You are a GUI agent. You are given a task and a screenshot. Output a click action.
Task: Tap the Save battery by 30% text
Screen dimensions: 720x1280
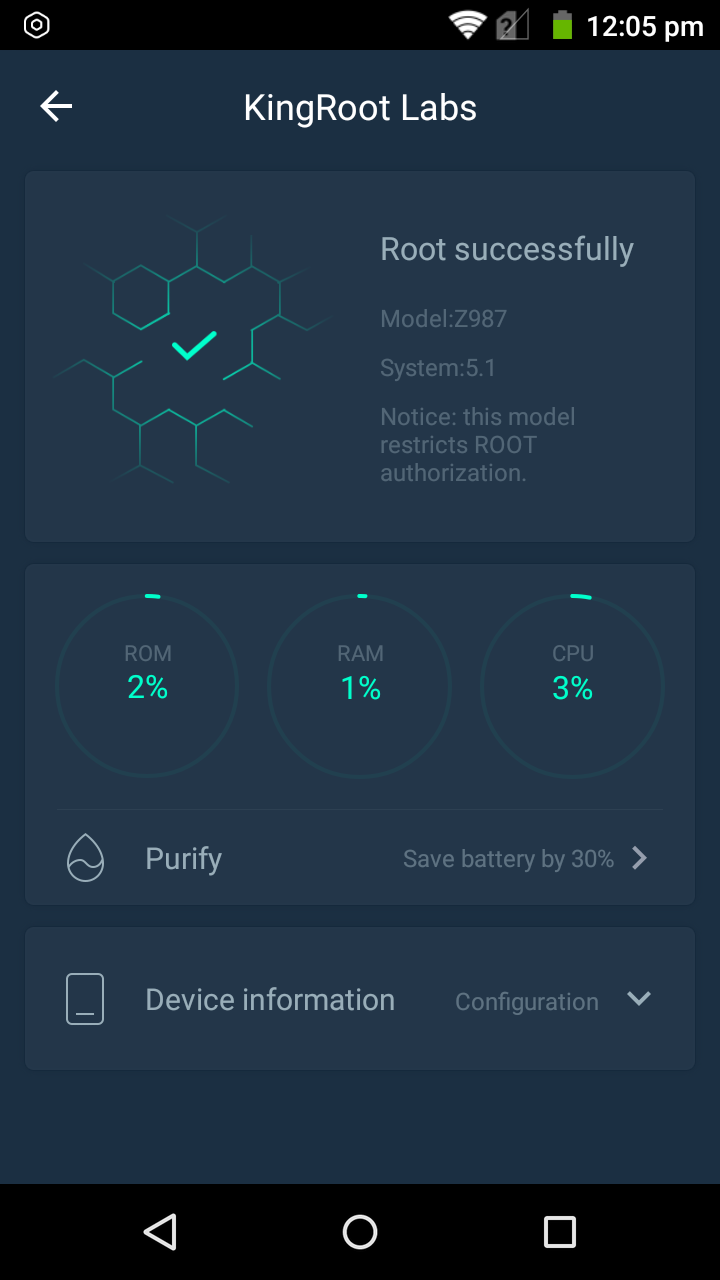508,859
